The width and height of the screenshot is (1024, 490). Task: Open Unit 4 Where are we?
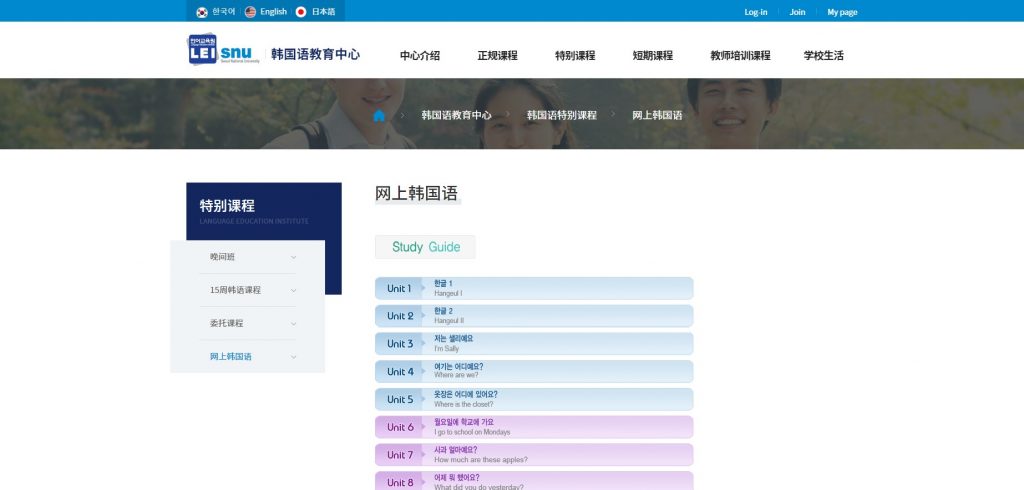(534, 372)
